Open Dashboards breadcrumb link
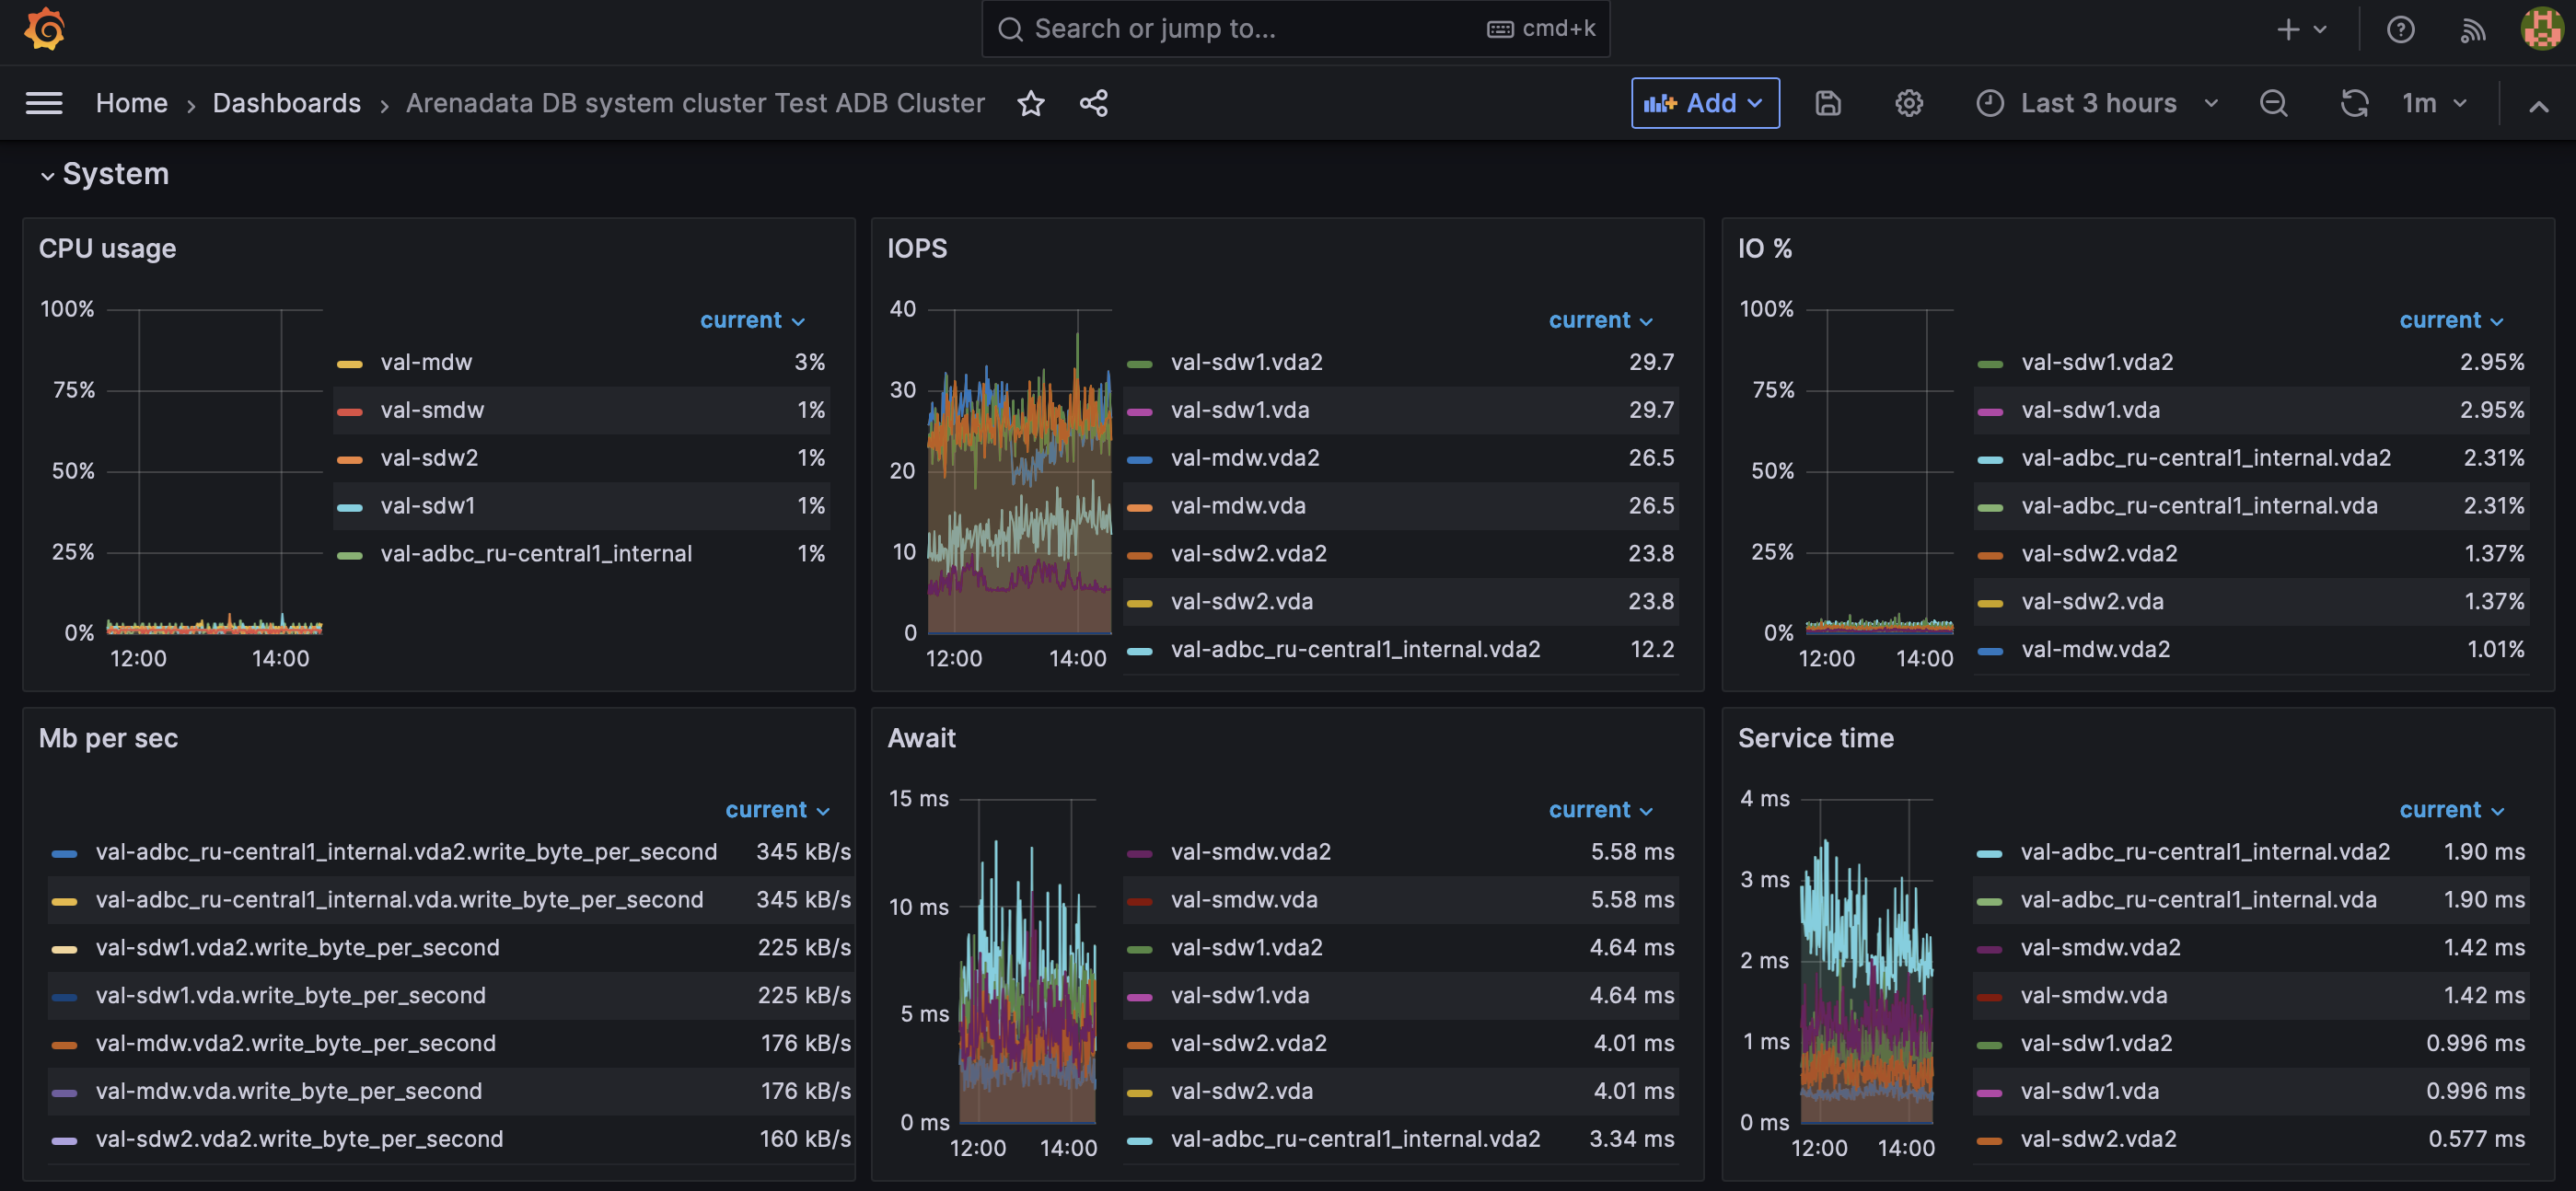Image resolution: width=2576 pixels, height=1191 pixels. (x=286, y=103)
